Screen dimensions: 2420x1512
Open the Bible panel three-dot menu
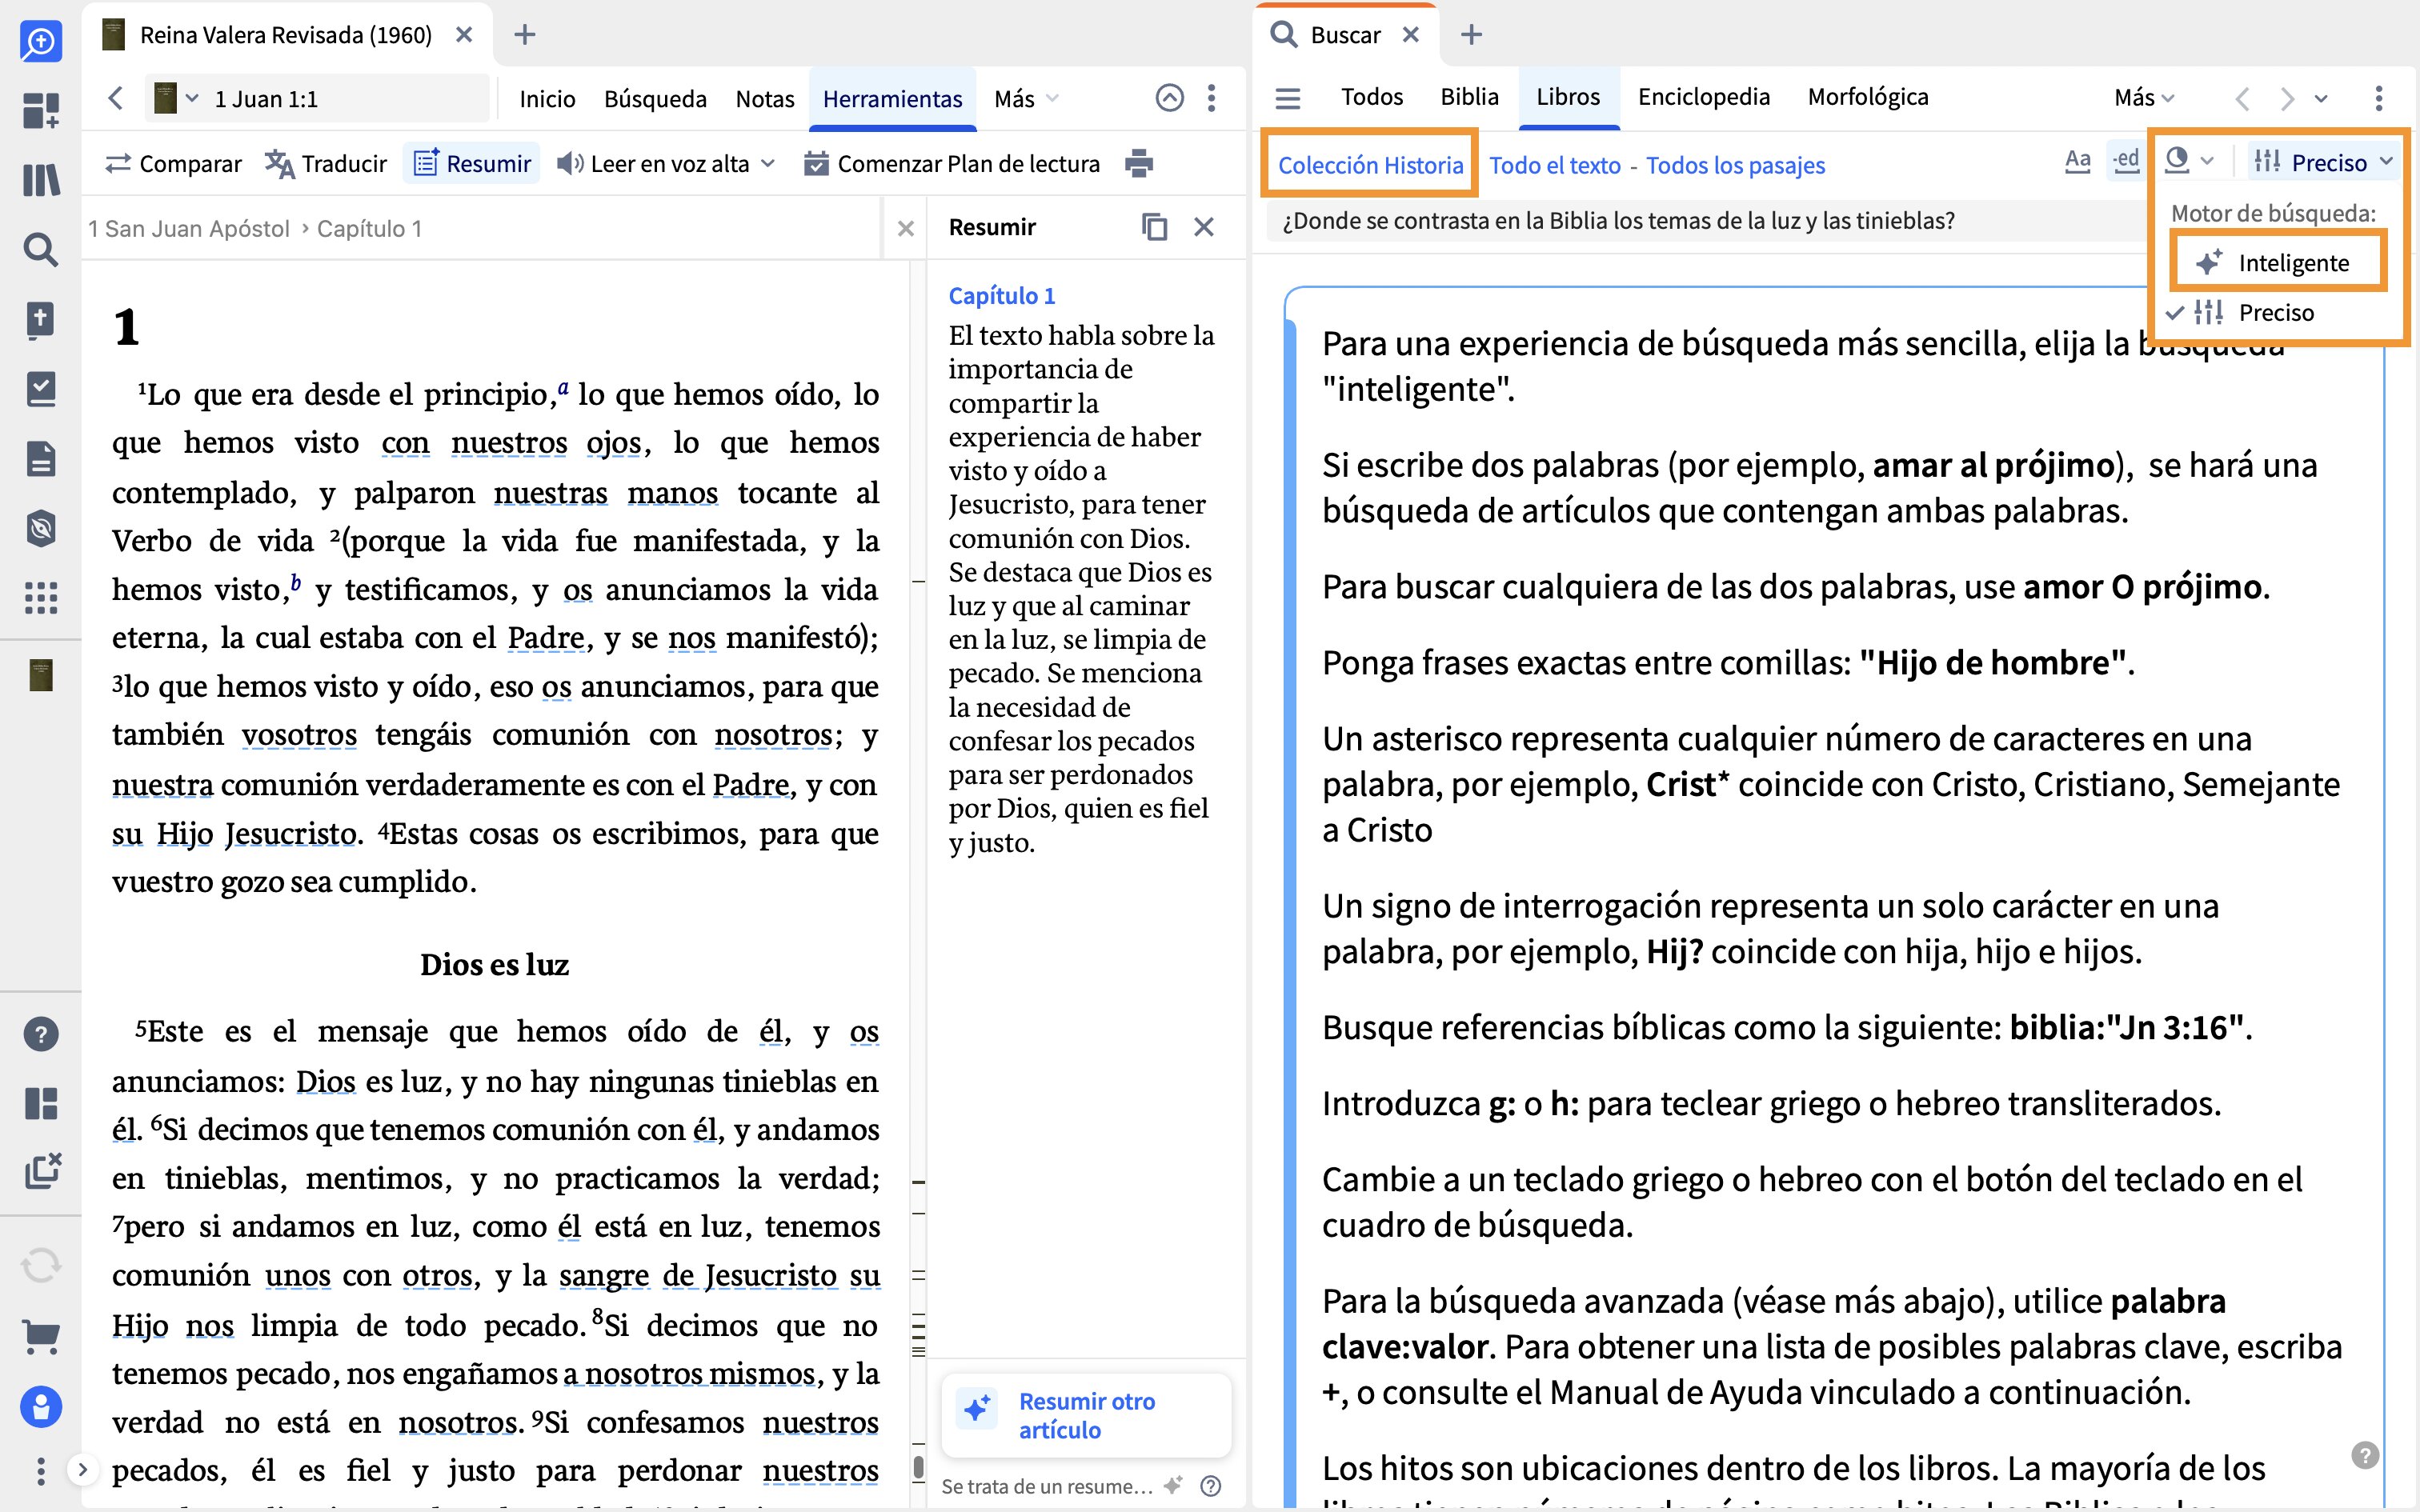[x=1211, y=98]
